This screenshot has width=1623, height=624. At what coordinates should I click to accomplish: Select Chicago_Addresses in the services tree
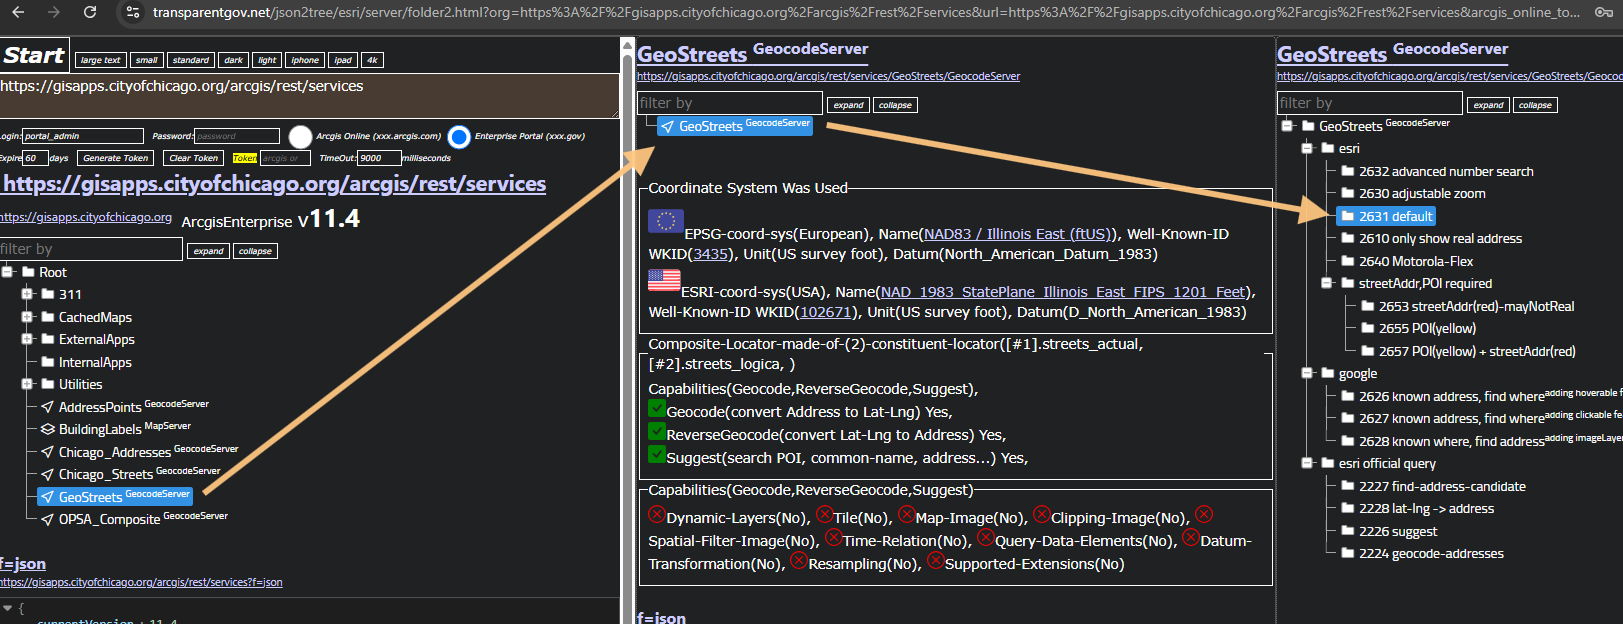click(x=114, y=452)
